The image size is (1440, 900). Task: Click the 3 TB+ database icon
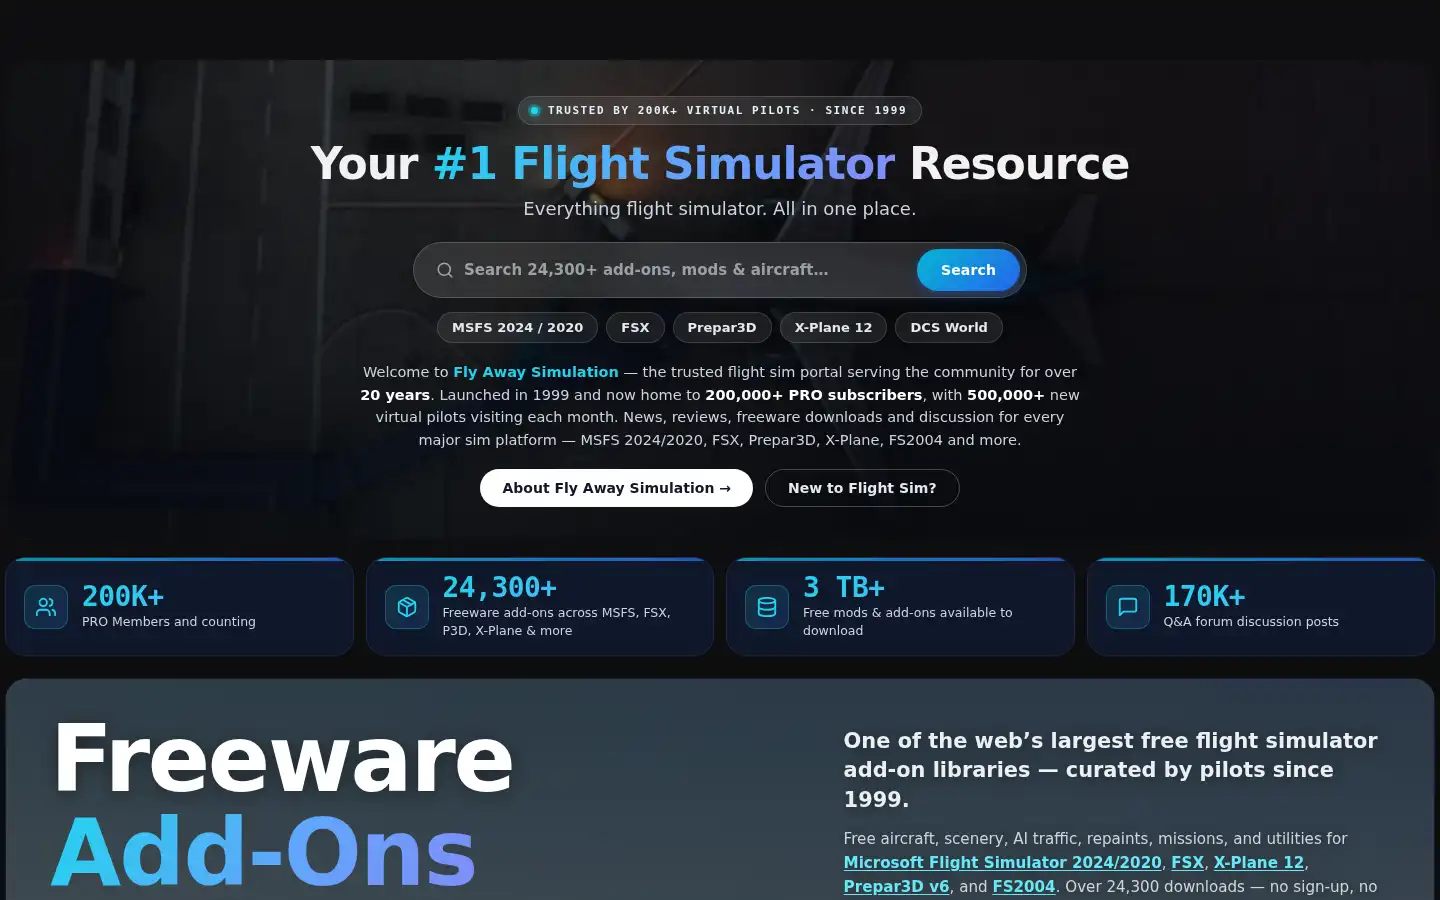767,607
